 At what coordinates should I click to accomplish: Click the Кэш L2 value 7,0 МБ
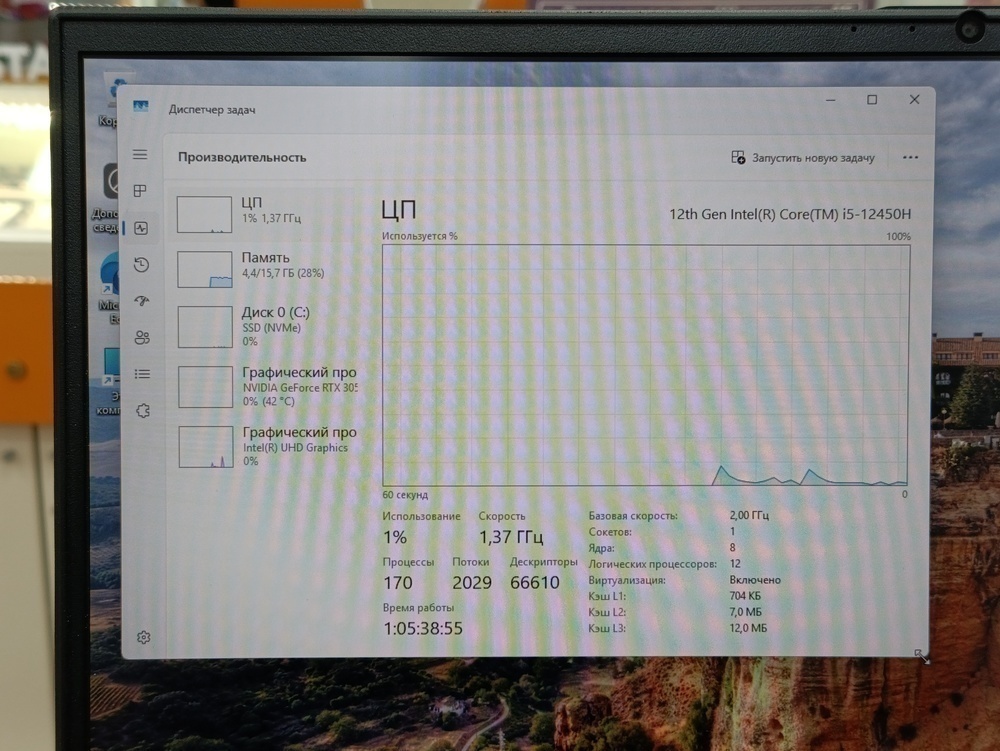(745, 612)
